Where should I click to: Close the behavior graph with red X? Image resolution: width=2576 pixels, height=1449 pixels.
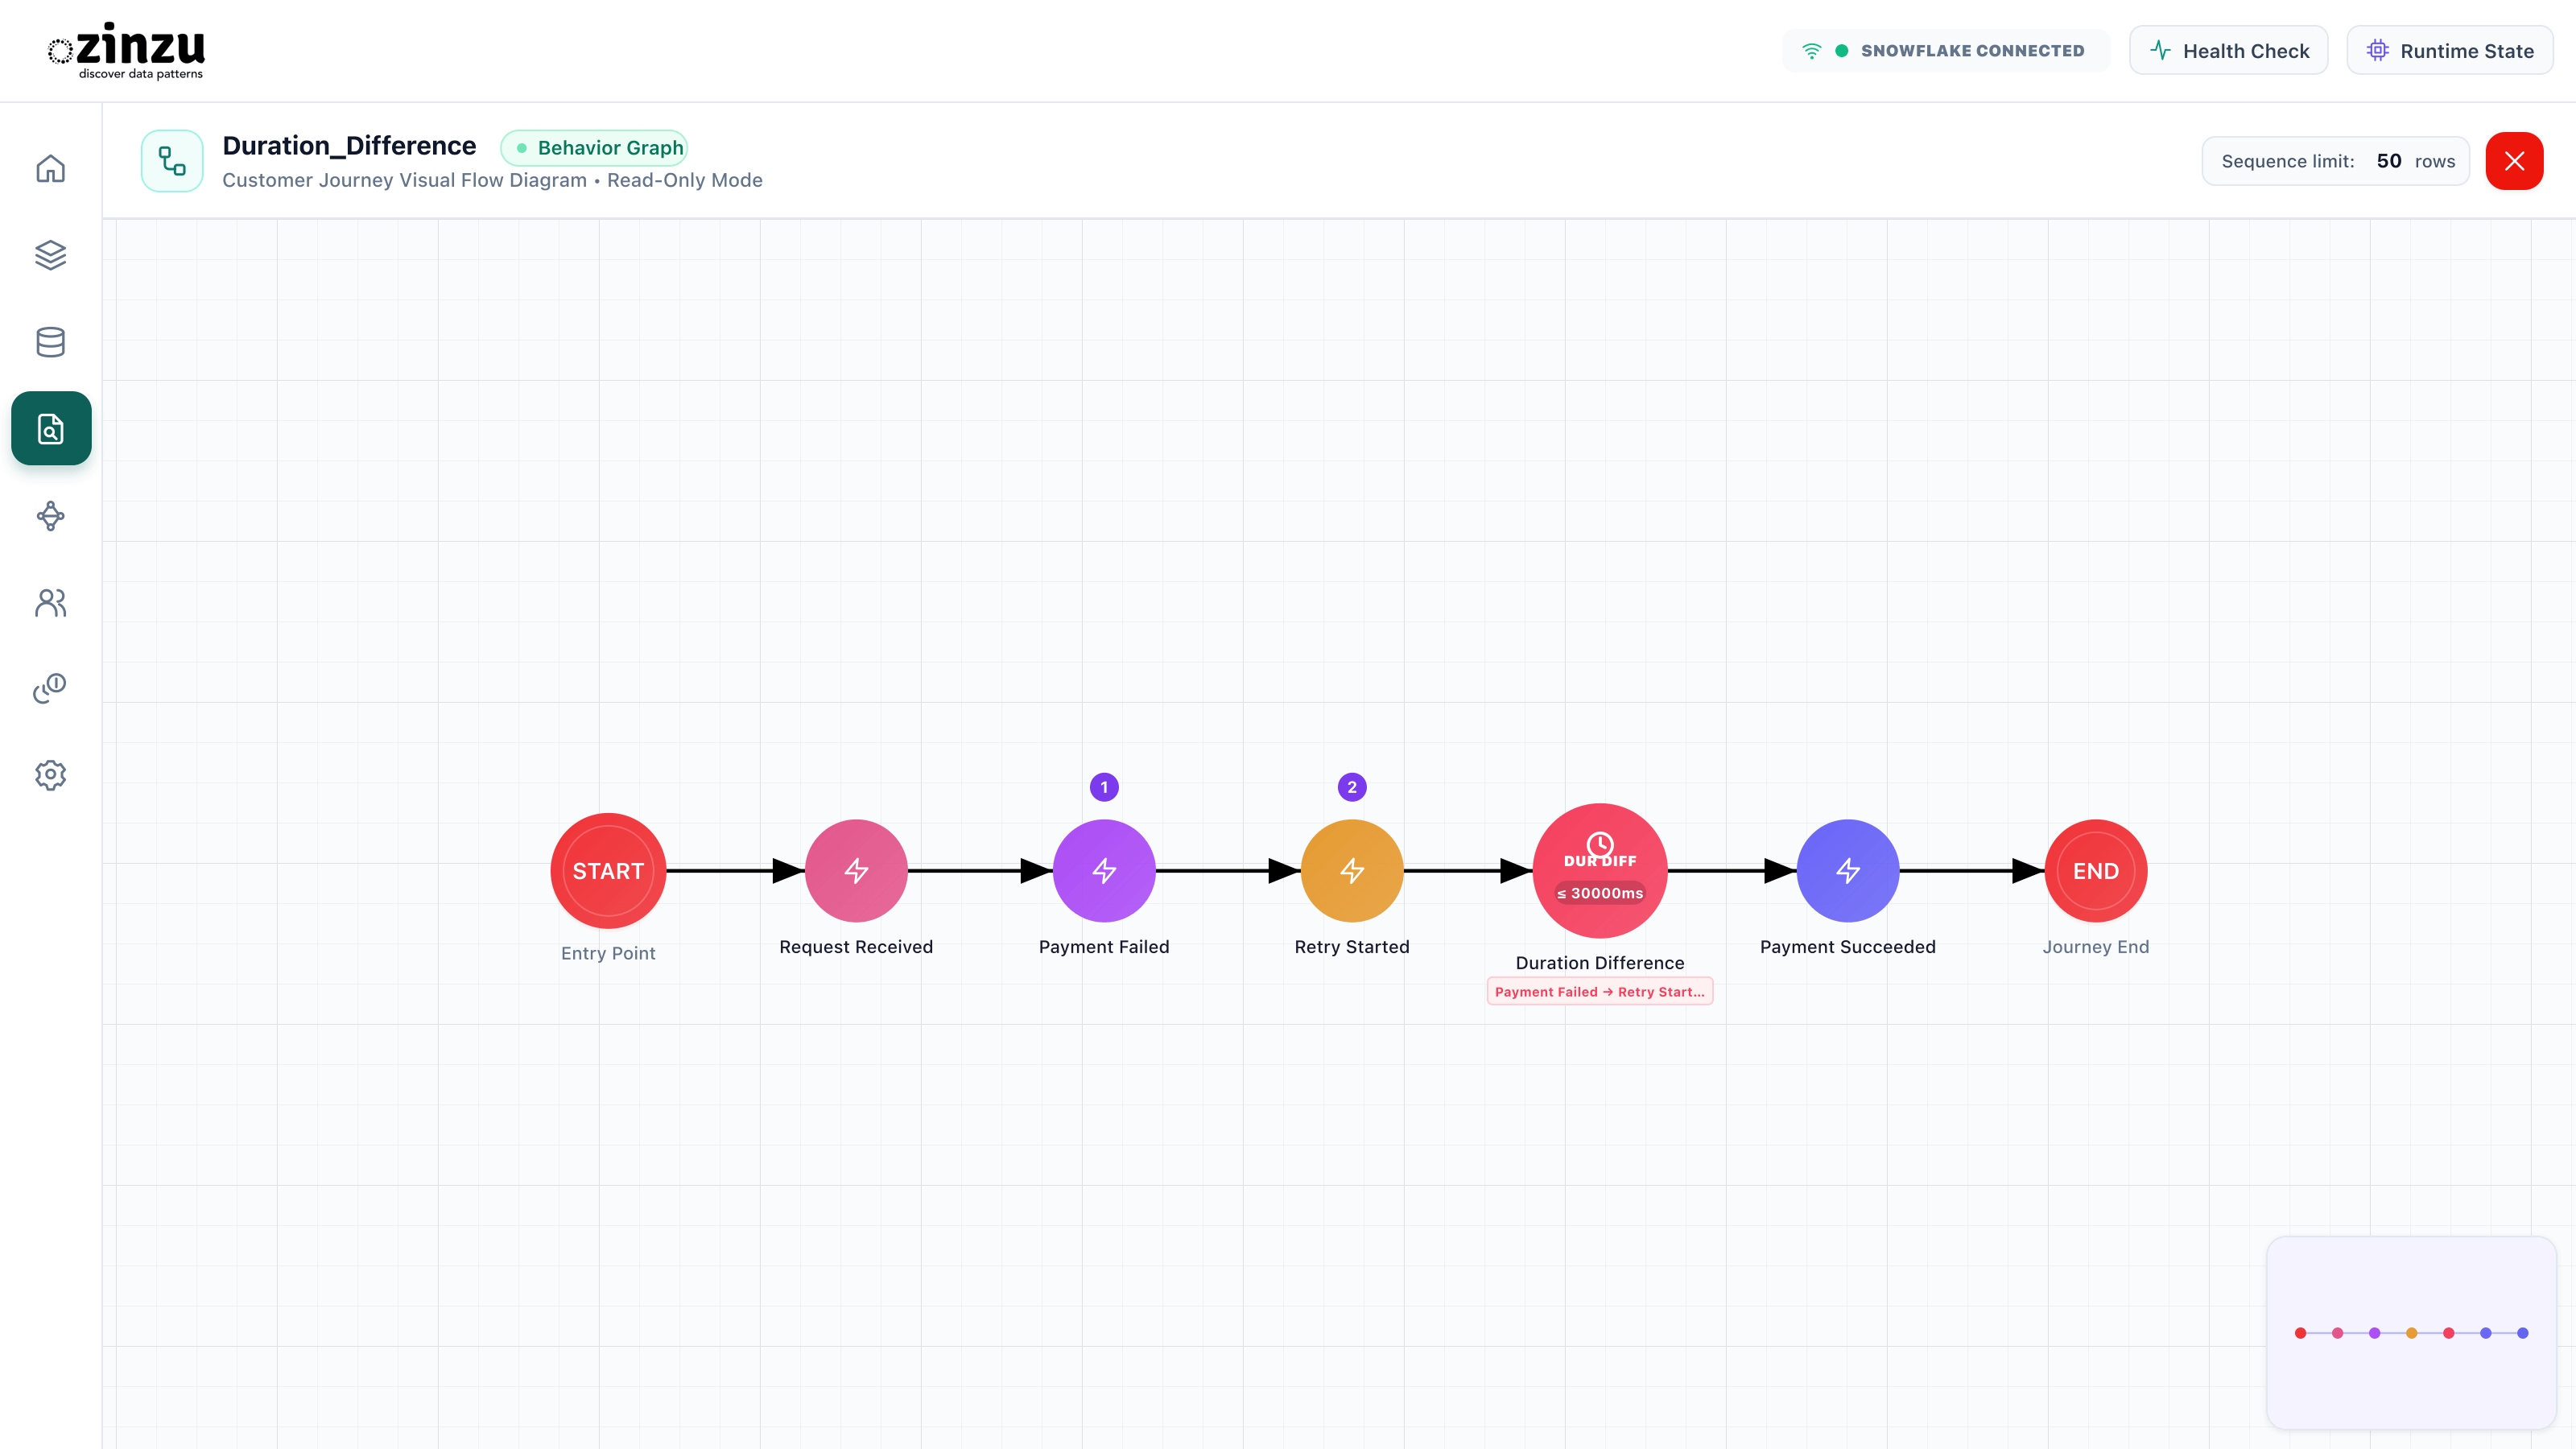pyautogui.click(x=2514, y=161)
